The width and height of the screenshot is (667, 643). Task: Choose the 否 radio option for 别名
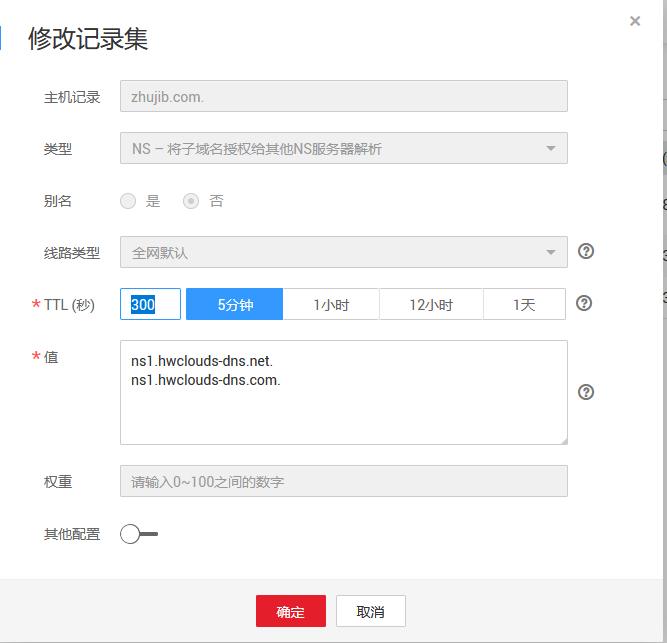tap(191, 201)
